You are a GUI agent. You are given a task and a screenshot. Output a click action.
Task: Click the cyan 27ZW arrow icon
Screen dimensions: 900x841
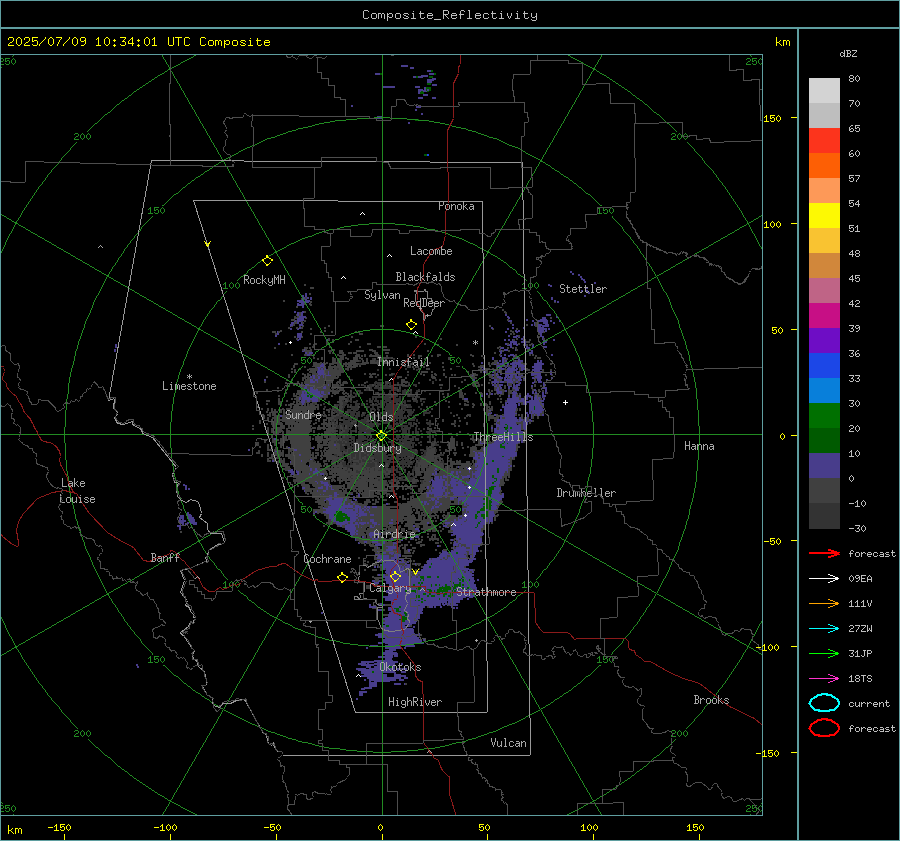(x=824, y=629)
